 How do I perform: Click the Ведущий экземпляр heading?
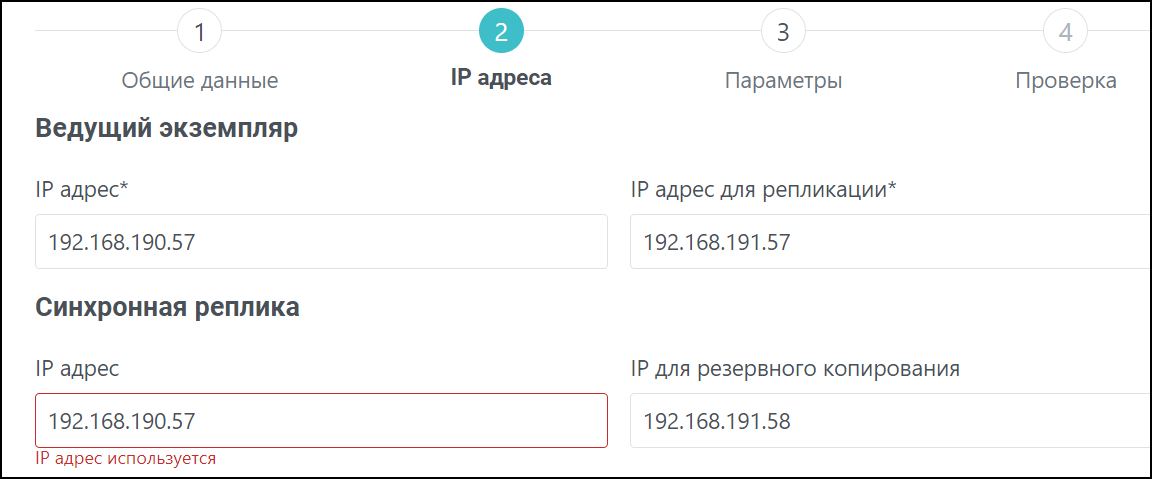tap(167, 129)
